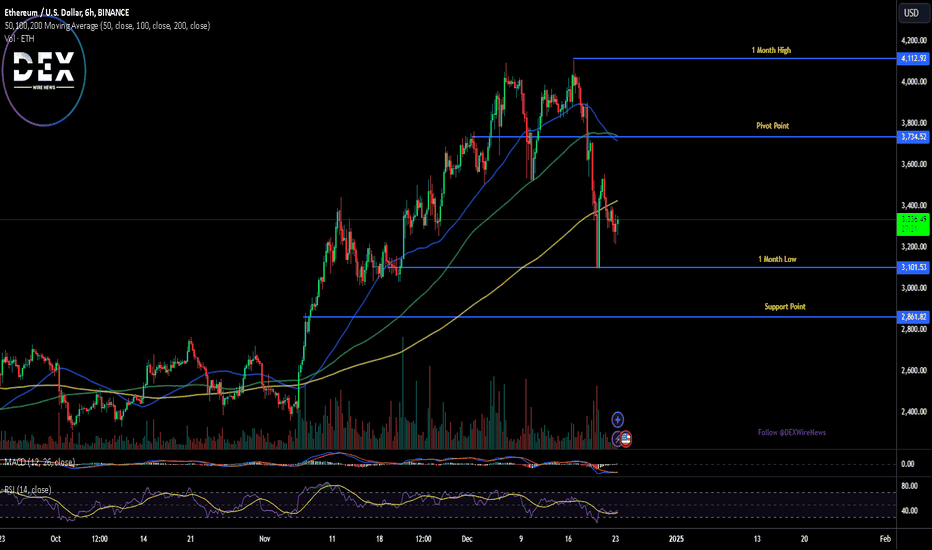The width and height of the screenshot is (932, 550).
Task: Select the 1 Month High horizontal line
Action: pyautogui.click(x=734, y=58)
